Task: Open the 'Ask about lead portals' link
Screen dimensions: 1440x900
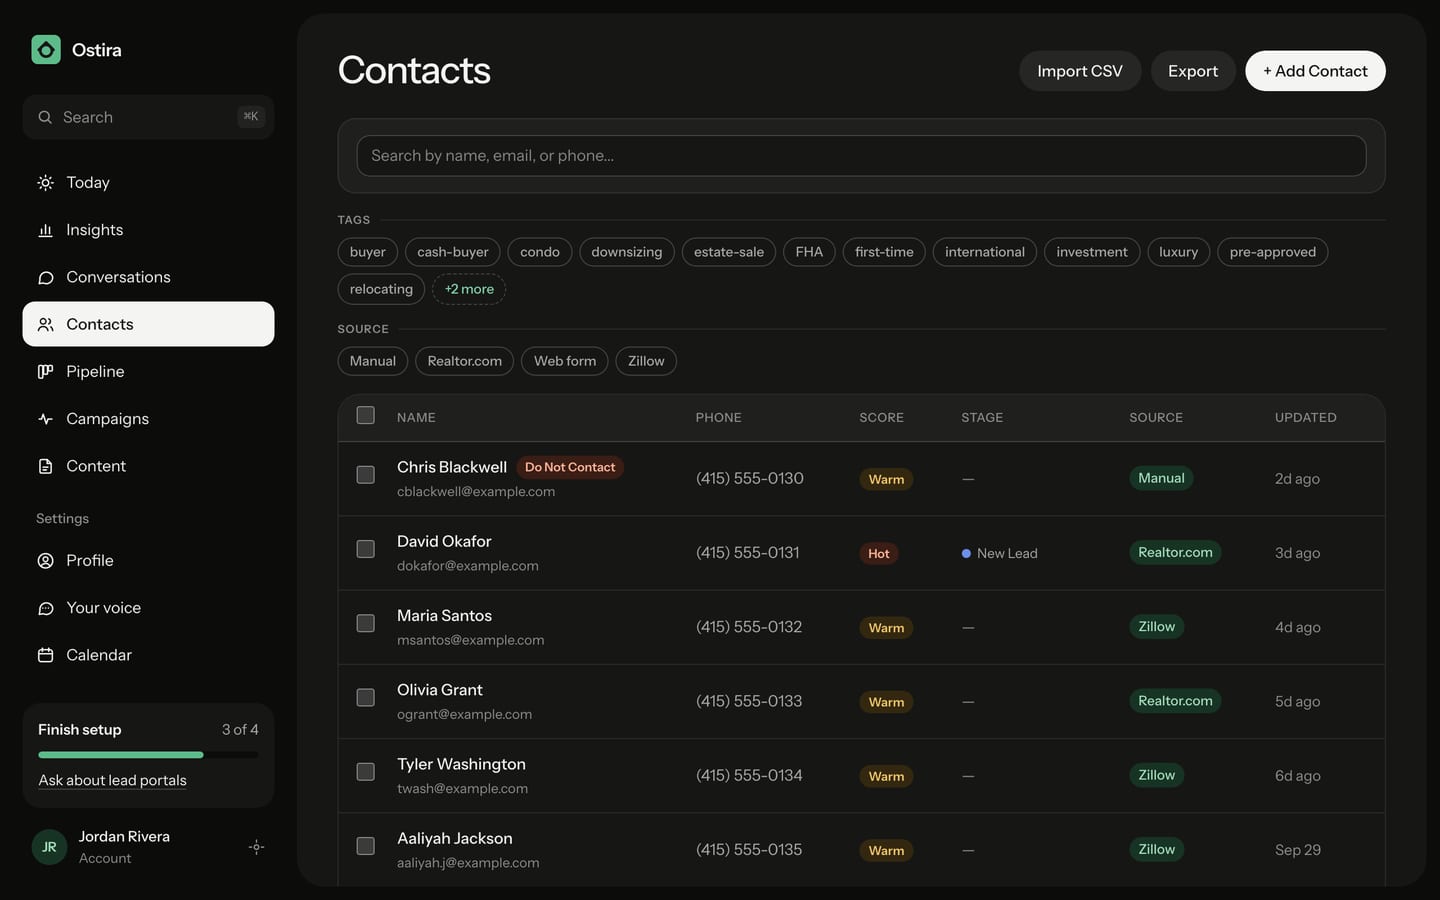Action: click(112, 780)
